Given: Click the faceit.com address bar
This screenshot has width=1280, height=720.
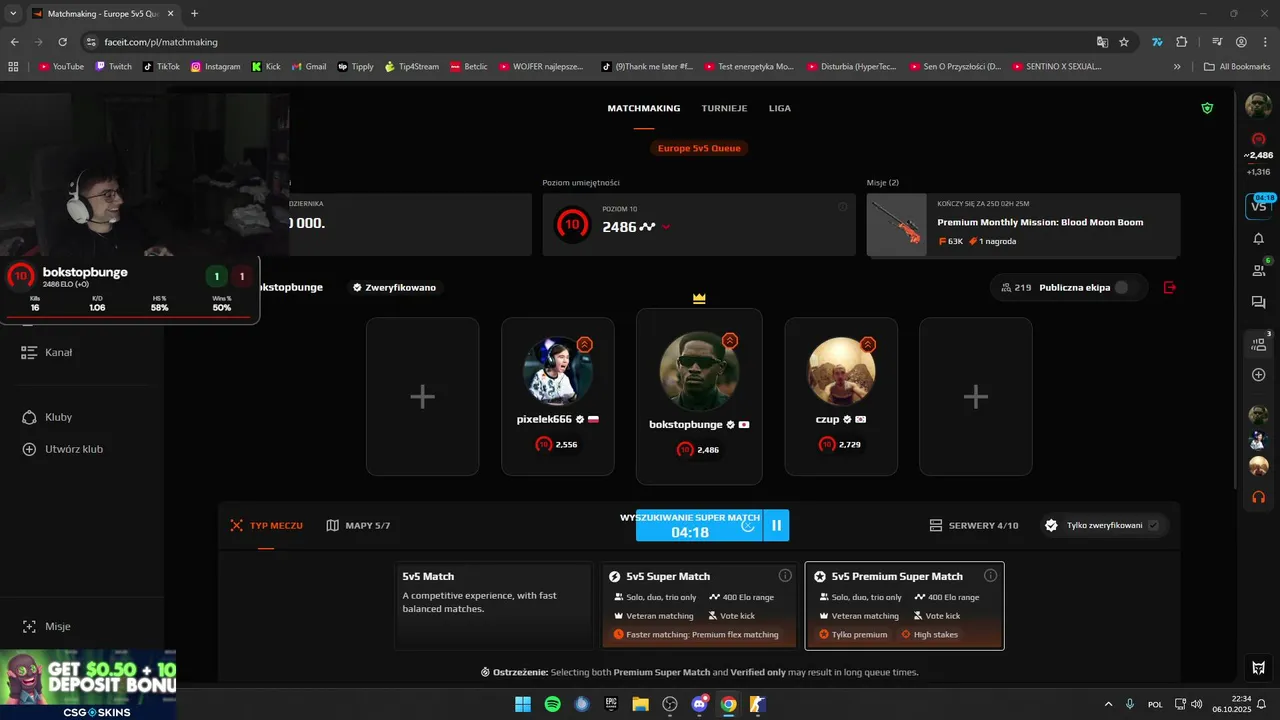Looking at the screenshot, I should tap(590, 42).
